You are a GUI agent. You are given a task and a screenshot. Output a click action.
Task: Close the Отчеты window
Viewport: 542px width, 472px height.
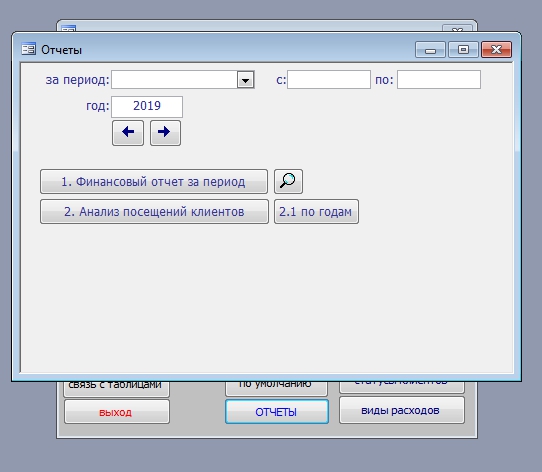pos(496,49)
